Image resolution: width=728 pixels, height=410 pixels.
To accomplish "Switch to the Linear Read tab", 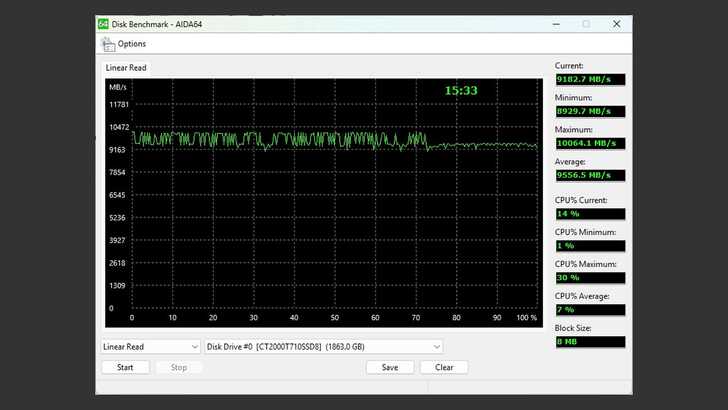I will (126, 68).
